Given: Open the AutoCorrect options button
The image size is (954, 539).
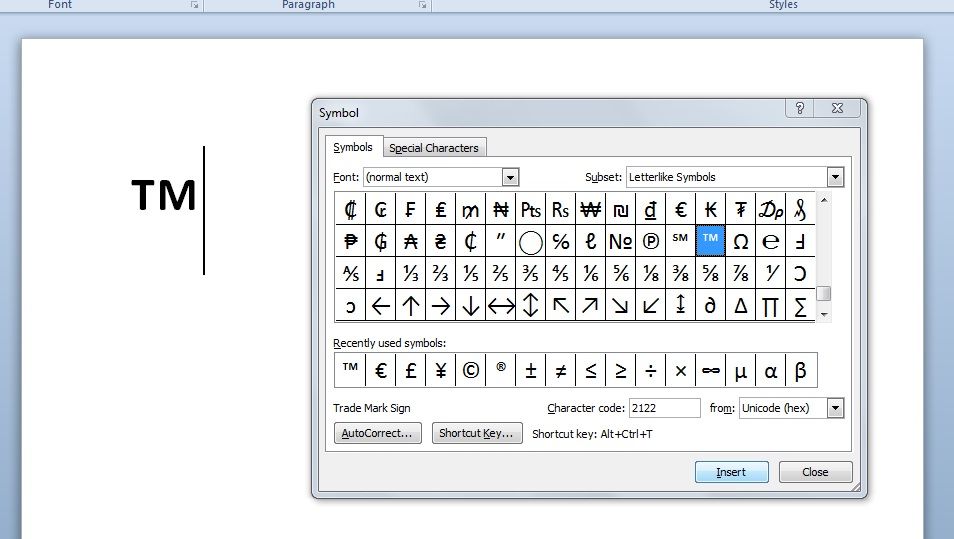Looking at the screenshot, I should tap(377, 433).
